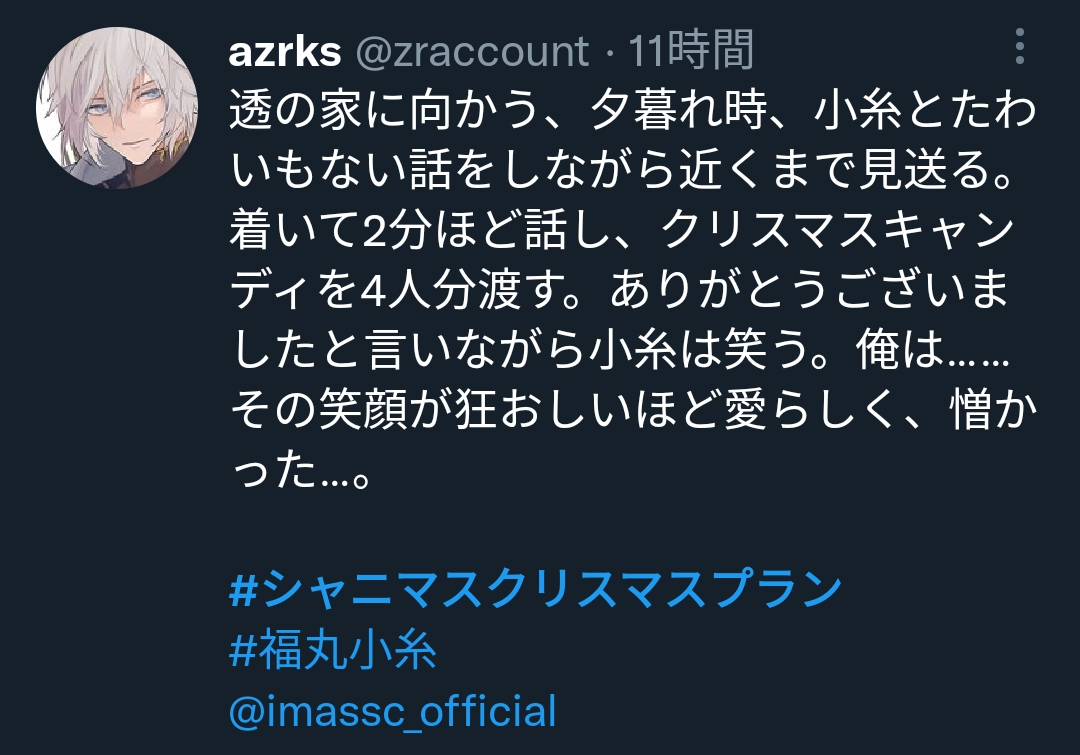Image resolution: width=1080 pixels, height=755 pixels.
Task: Click the word クリスマスキャン in the tweet
Action: tap(838, 230)
